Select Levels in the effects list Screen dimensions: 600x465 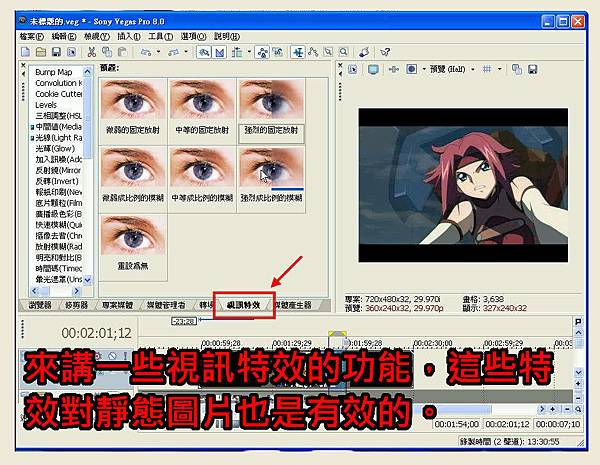(x=46, y=105)
